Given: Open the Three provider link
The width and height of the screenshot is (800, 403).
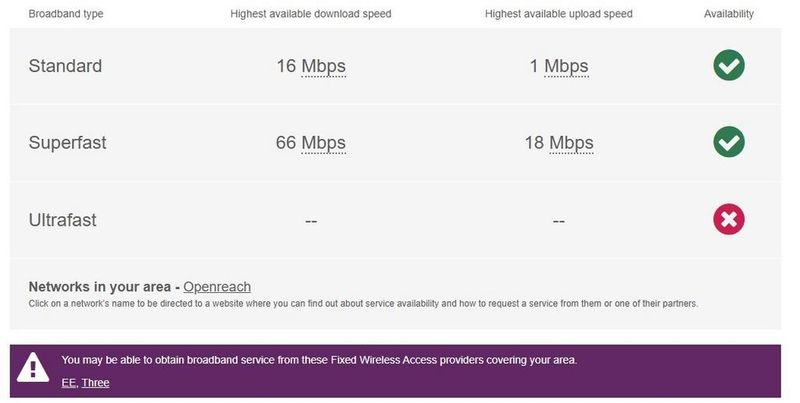Looking at the screenshot, I should (x=95, y=383).
